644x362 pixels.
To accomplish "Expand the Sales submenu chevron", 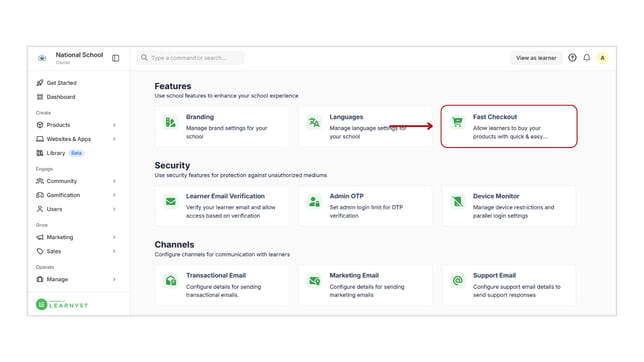I will (114, 251).
